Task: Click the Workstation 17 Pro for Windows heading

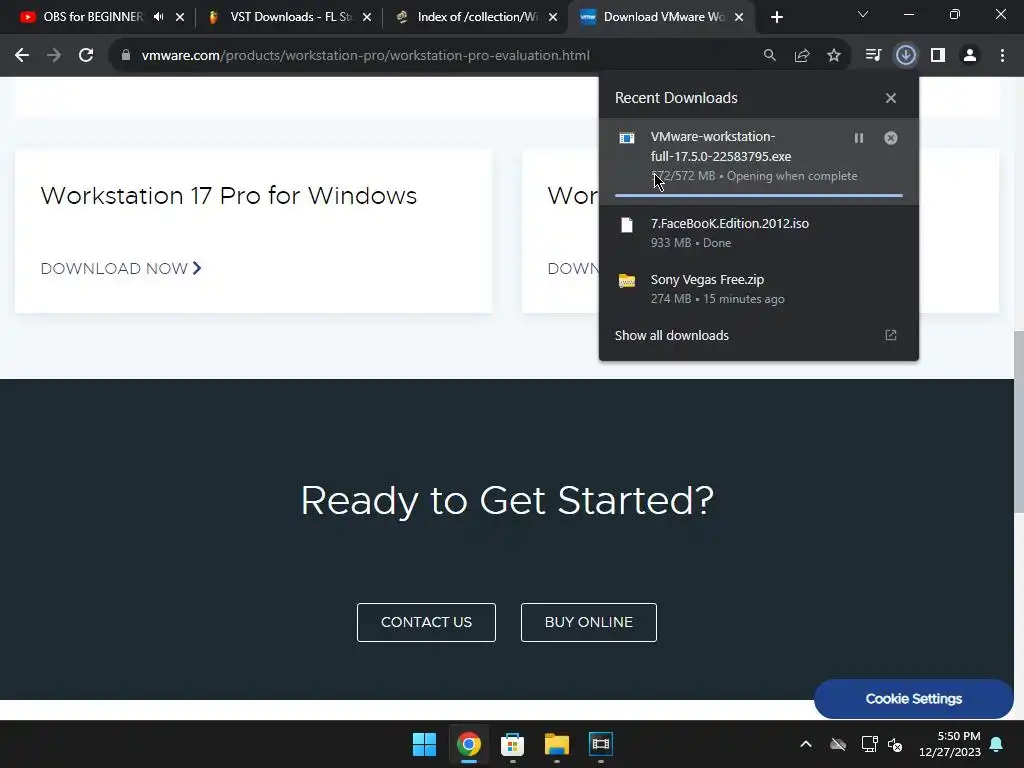Action: pos(229,196)
